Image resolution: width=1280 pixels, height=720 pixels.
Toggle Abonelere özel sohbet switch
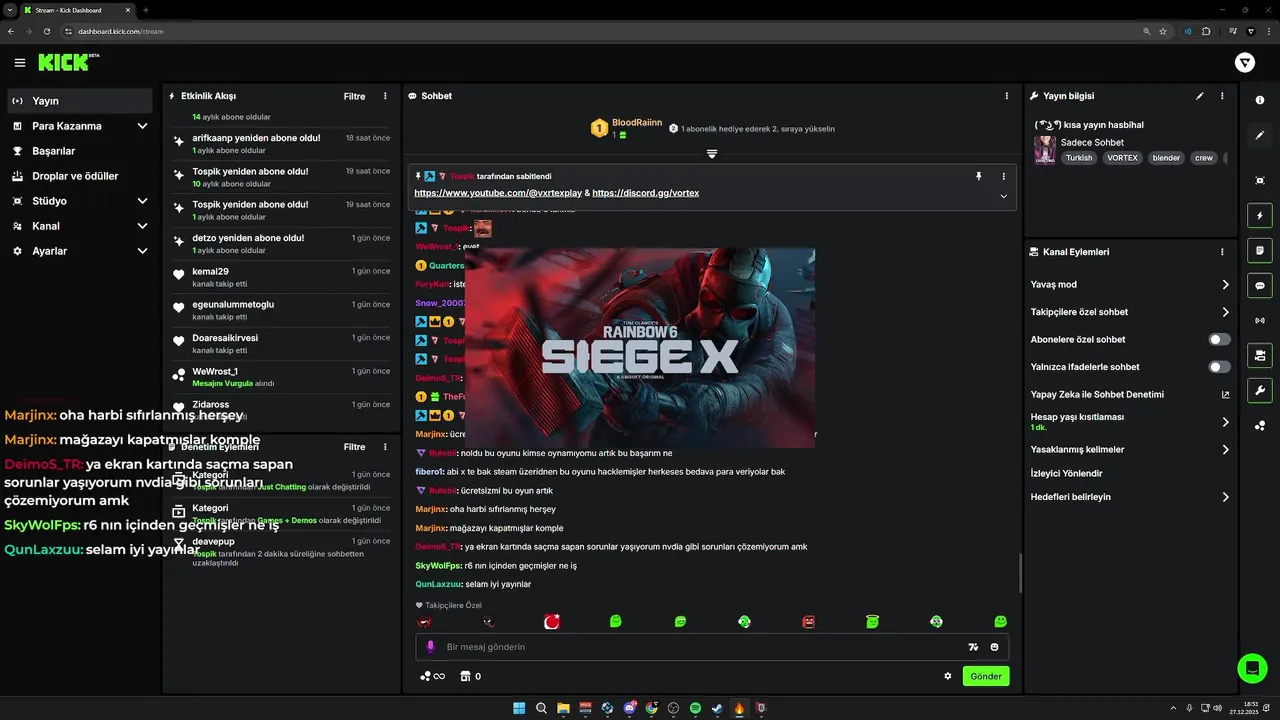tap(1220, 340)
